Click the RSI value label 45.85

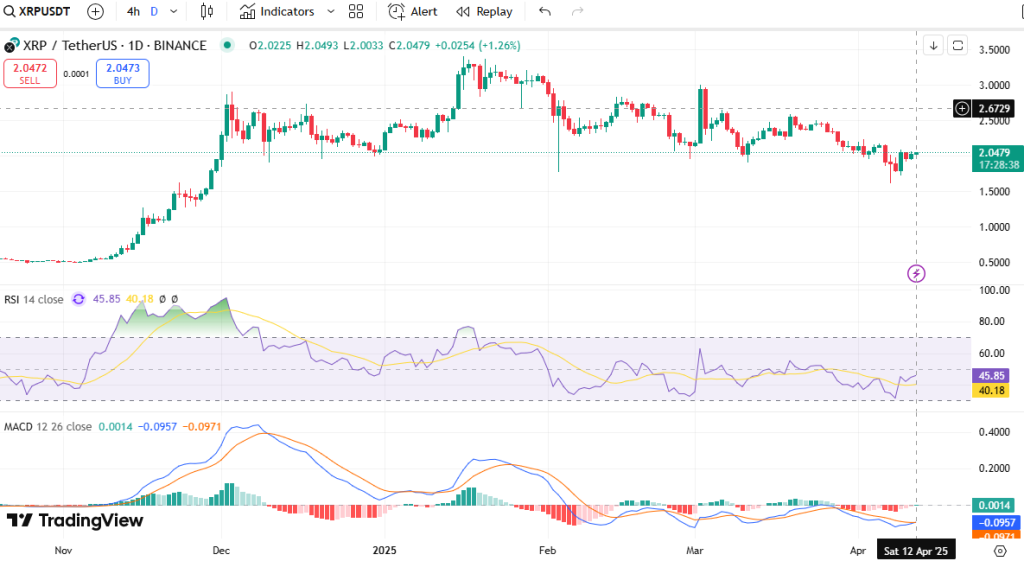(x=992, y=376)
